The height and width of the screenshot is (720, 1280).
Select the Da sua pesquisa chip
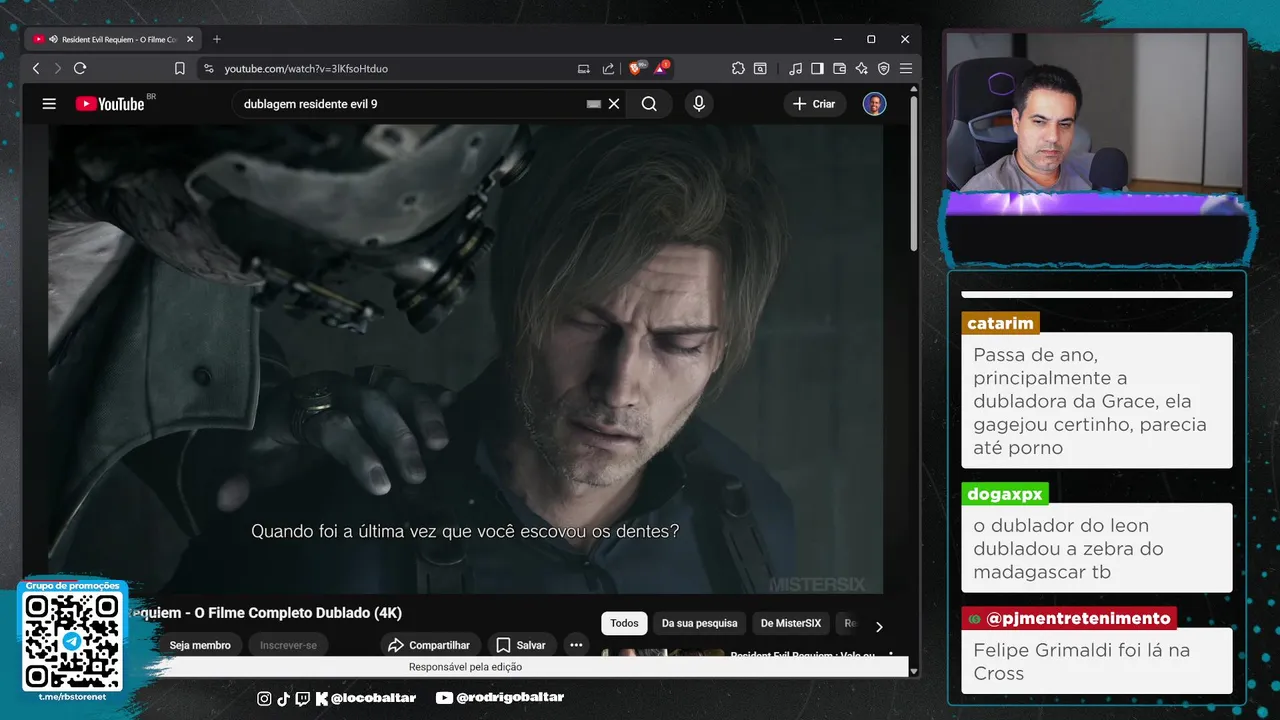[700, 623]
